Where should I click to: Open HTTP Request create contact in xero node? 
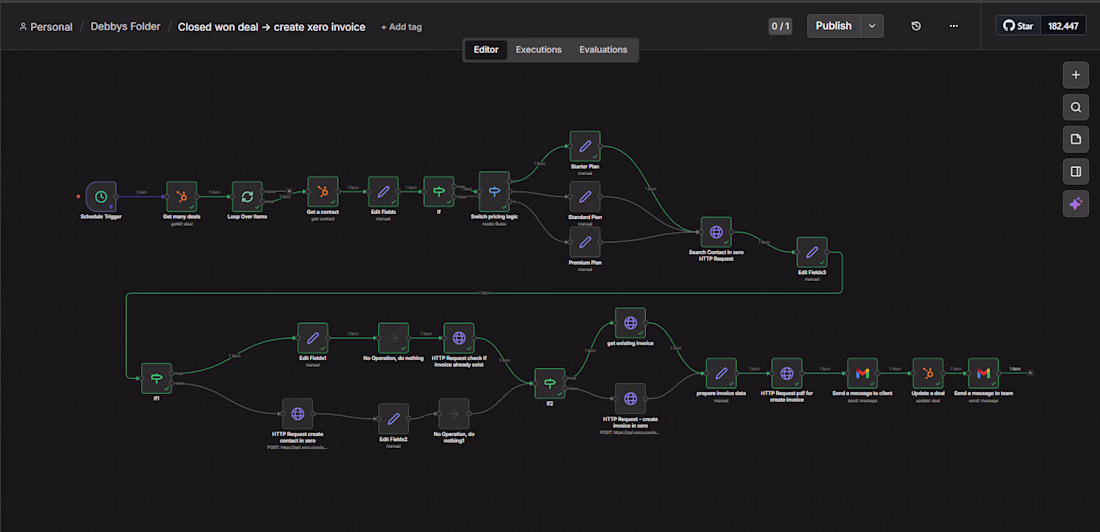[x=297, y=414]
